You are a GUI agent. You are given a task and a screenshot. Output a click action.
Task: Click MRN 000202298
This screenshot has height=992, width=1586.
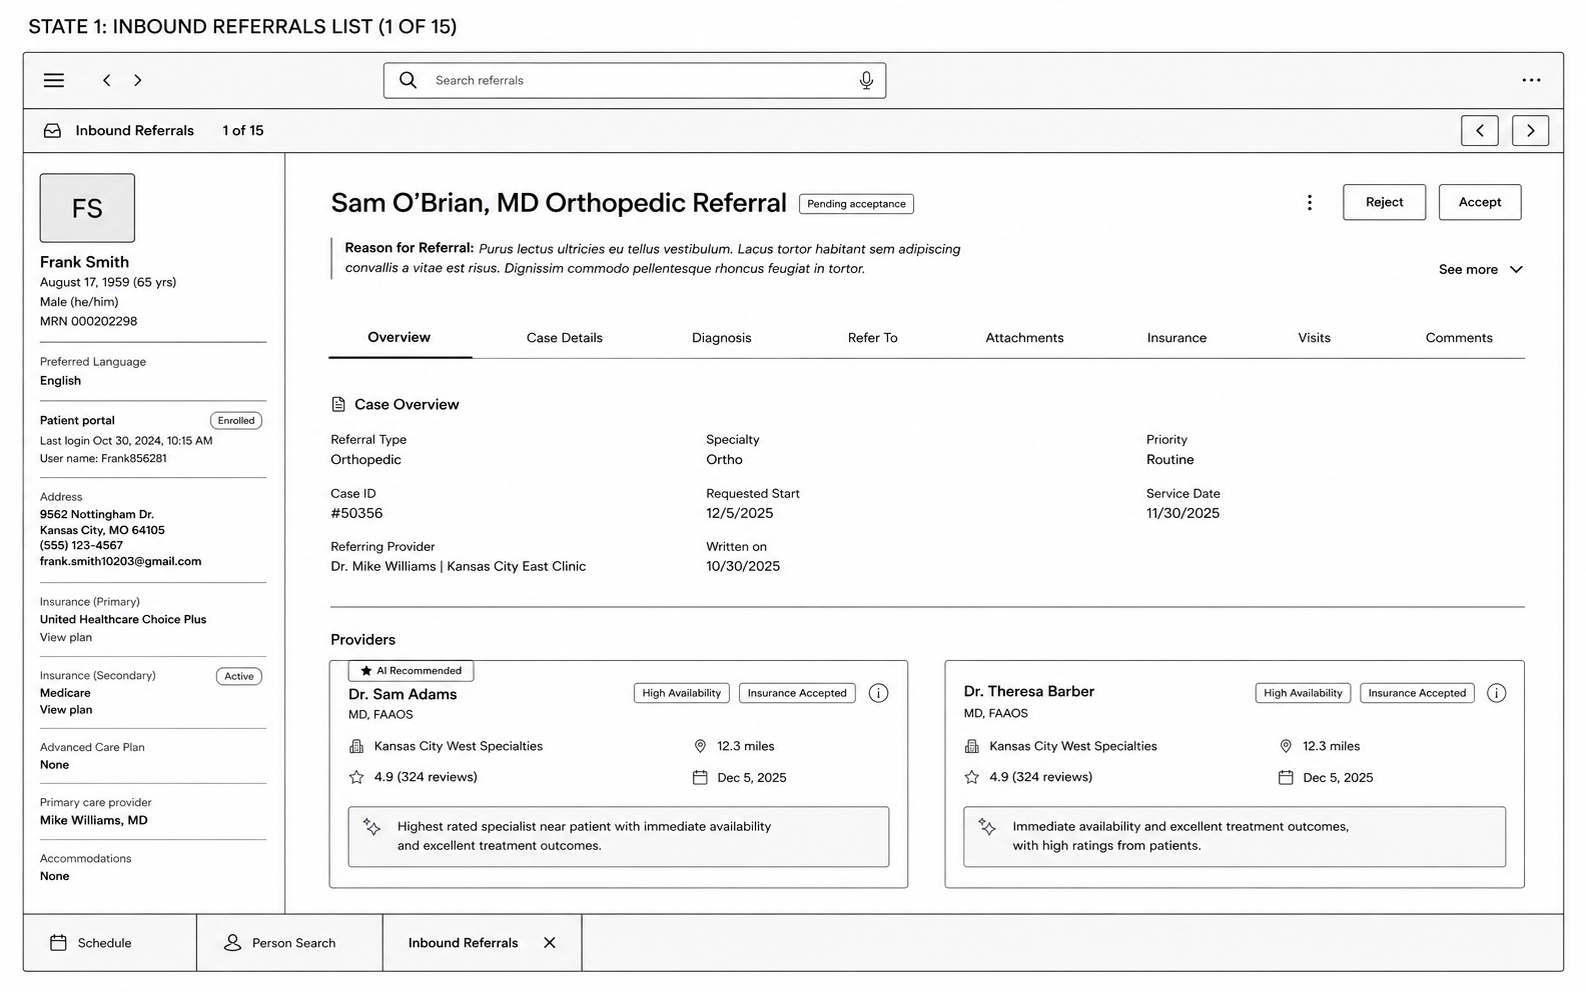(89, 321)
